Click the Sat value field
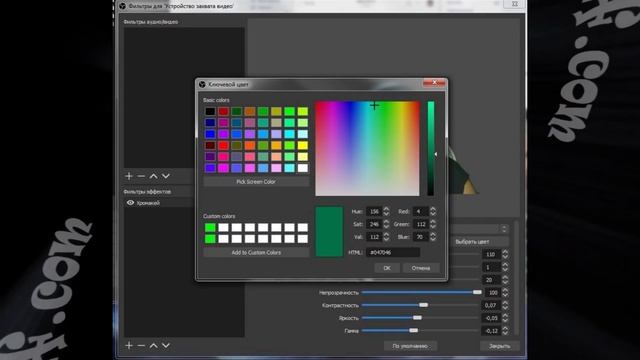 374,224
